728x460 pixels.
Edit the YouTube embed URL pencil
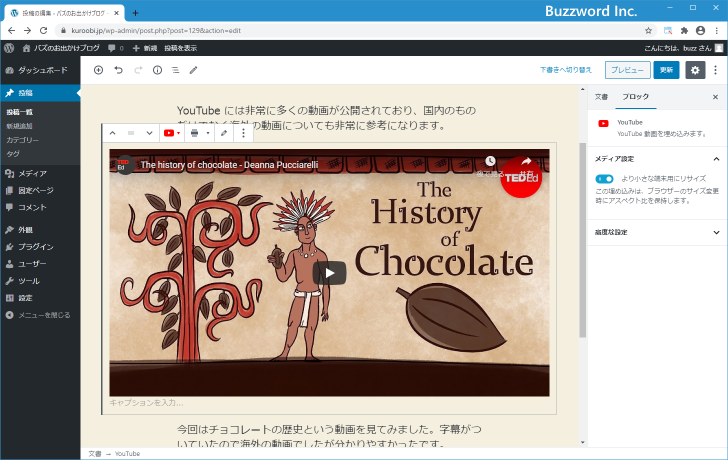tap(224, 133)
